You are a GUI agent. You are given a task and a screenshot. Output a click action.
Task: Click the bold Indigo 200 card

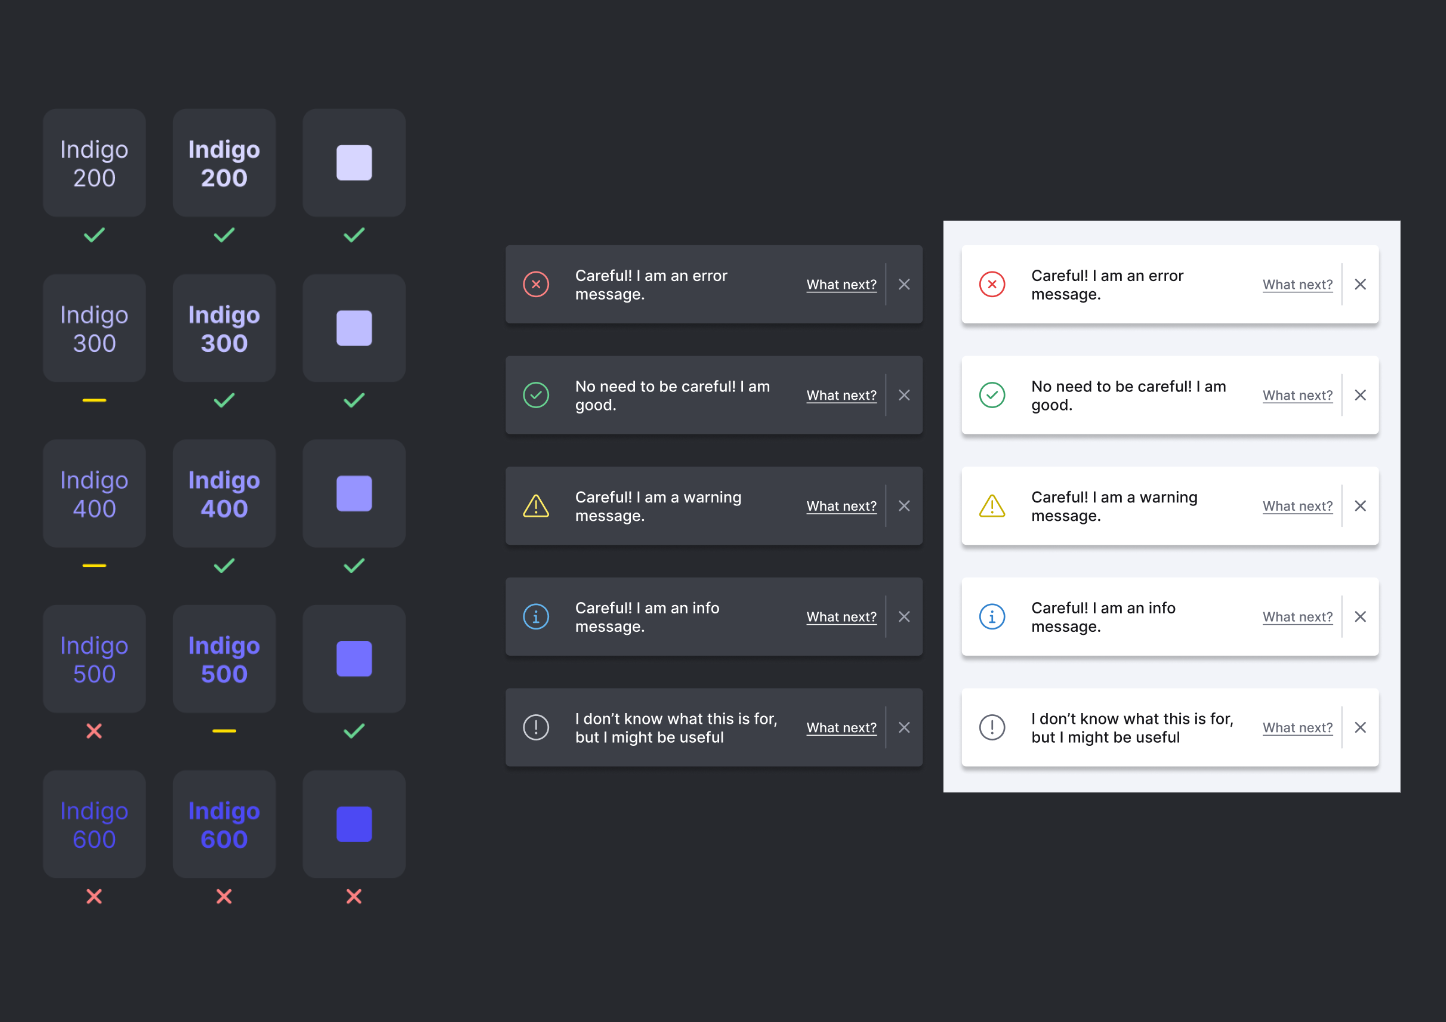[224, 163]
